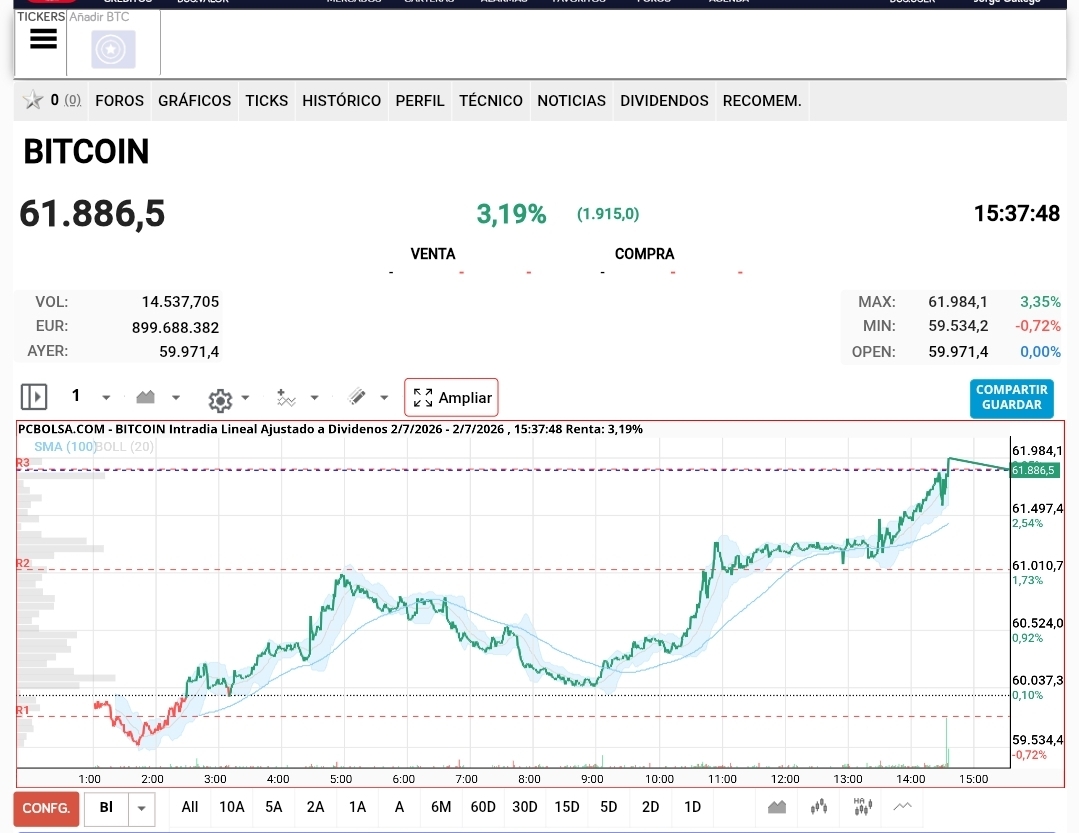This screenshot has width=1079, height=833.
Task: Click the AYER value 59.971,4
Action: click(189, 351)
